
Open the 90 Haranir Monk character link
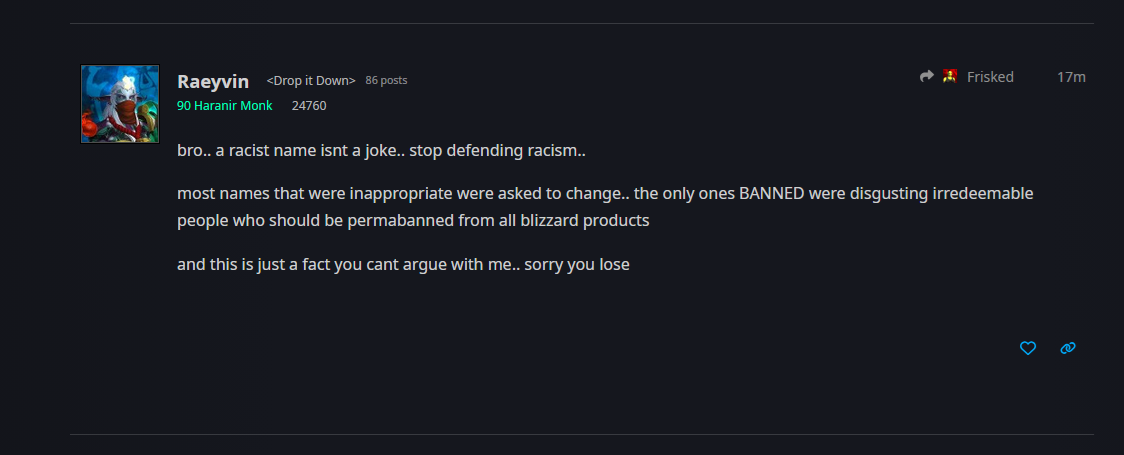[224, 106]
